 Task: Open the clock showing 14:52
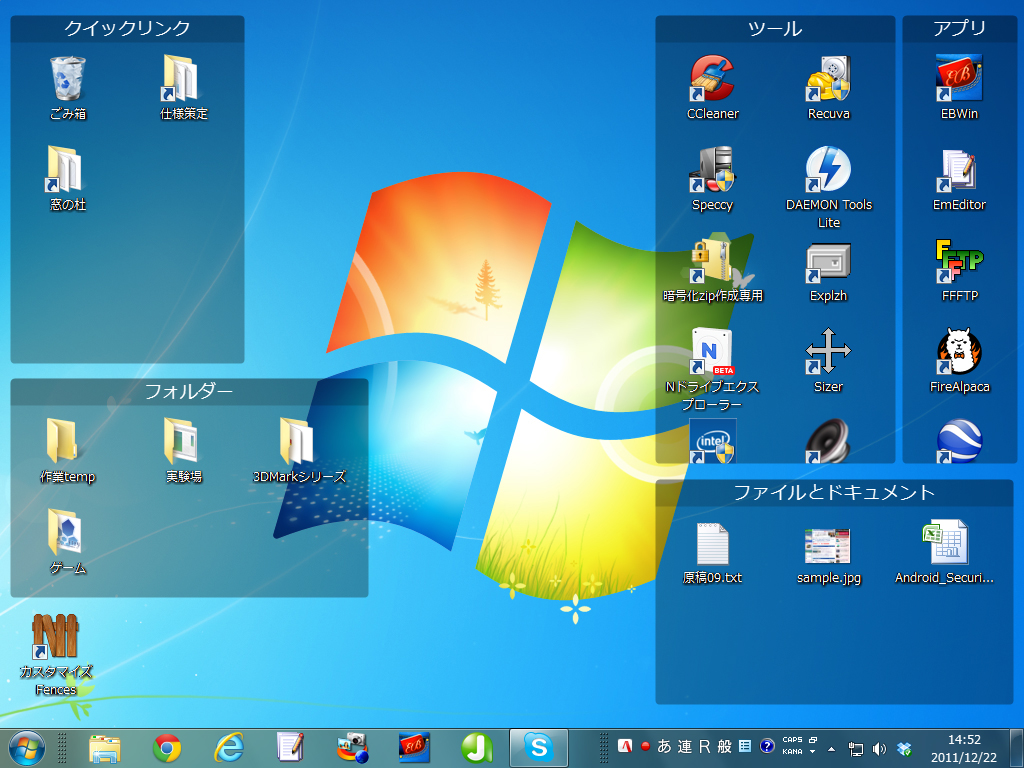(x=964, y=748)
